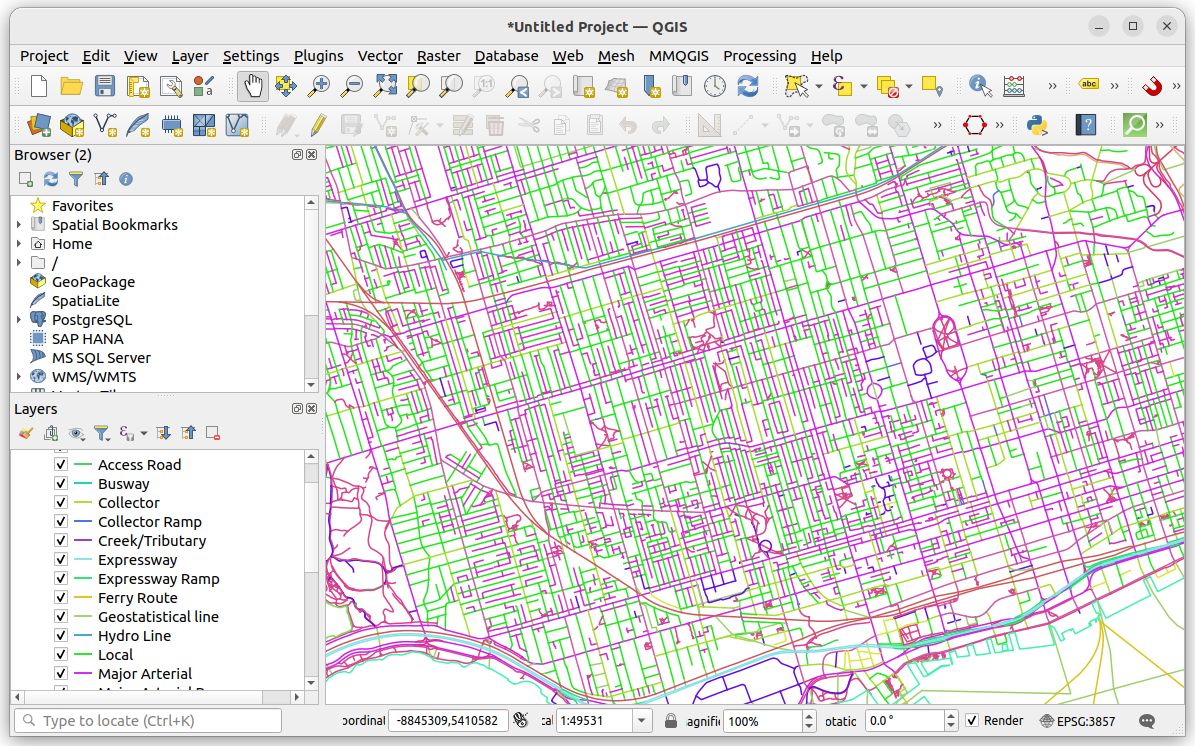Open the Statistical Summary panel icon
This screenshot has width=1195, height=746.
coord(1013,86)
